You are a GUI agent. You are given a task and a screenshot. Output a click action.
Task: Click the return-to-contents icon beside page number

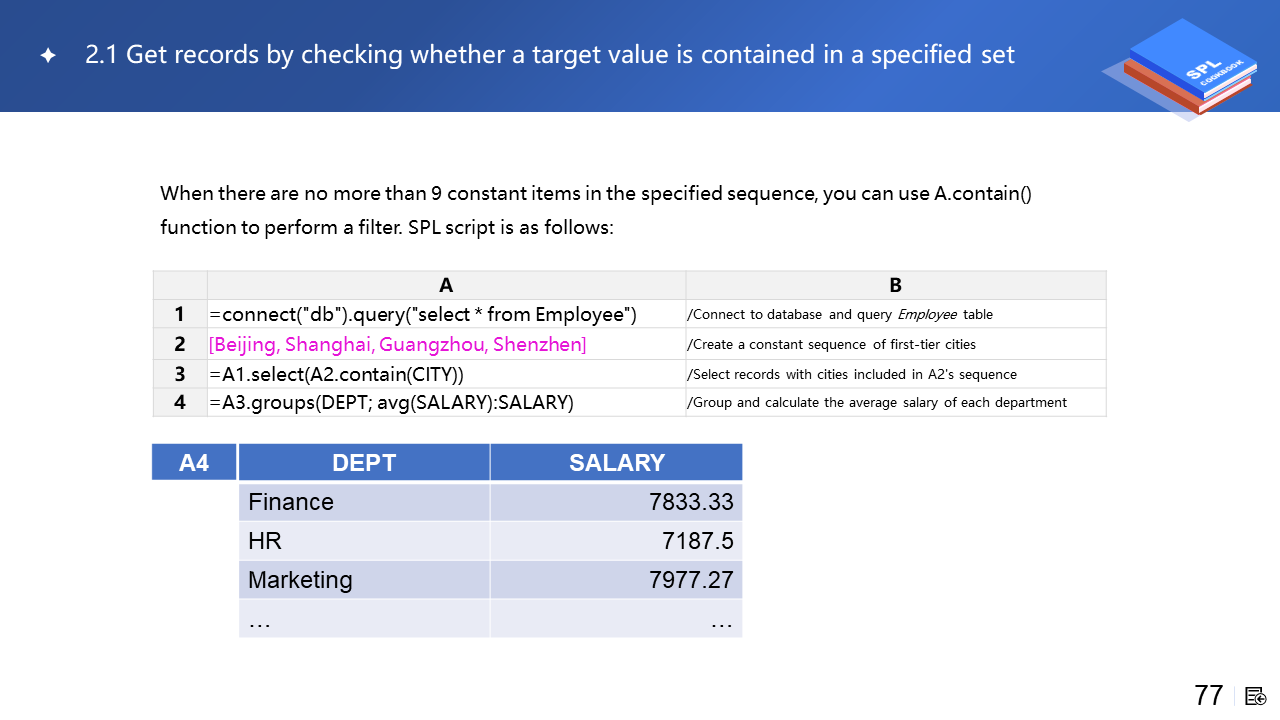pyautogui.click(x=1256, y=696)
